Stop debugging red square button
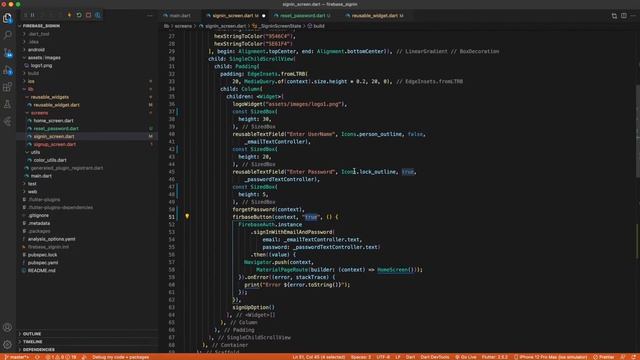Screen dimensions: 640x360 point(89,15)
